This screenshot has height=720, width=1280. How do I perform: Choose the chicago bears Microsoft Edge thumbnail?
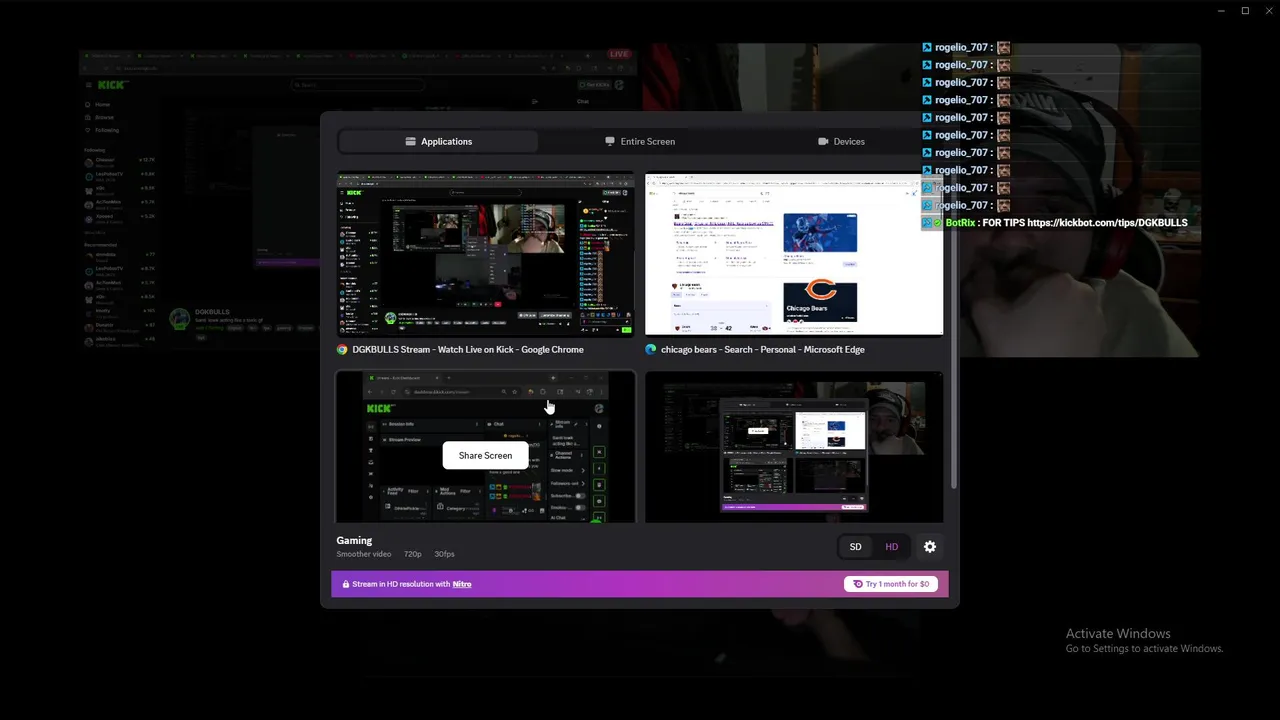[x=794, y=254]
